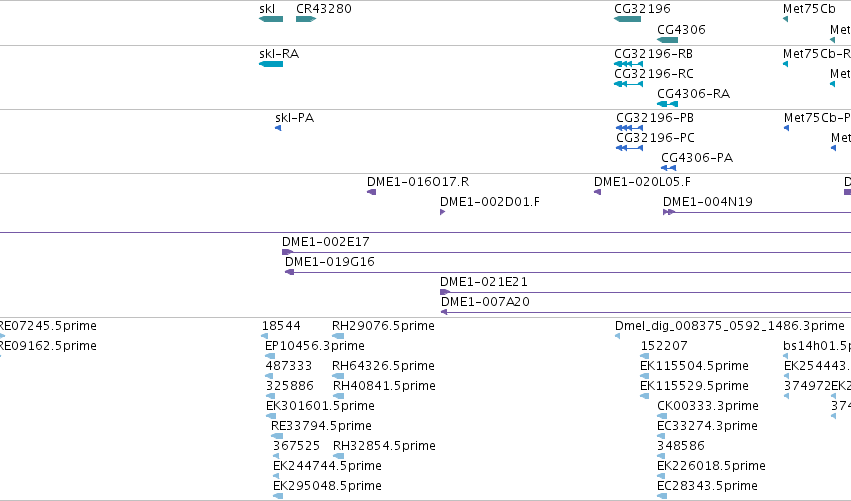Open the CG32196 gene label
Image resolution: width=851 pixels, height=501 pixels.
(x=642, y=9)
